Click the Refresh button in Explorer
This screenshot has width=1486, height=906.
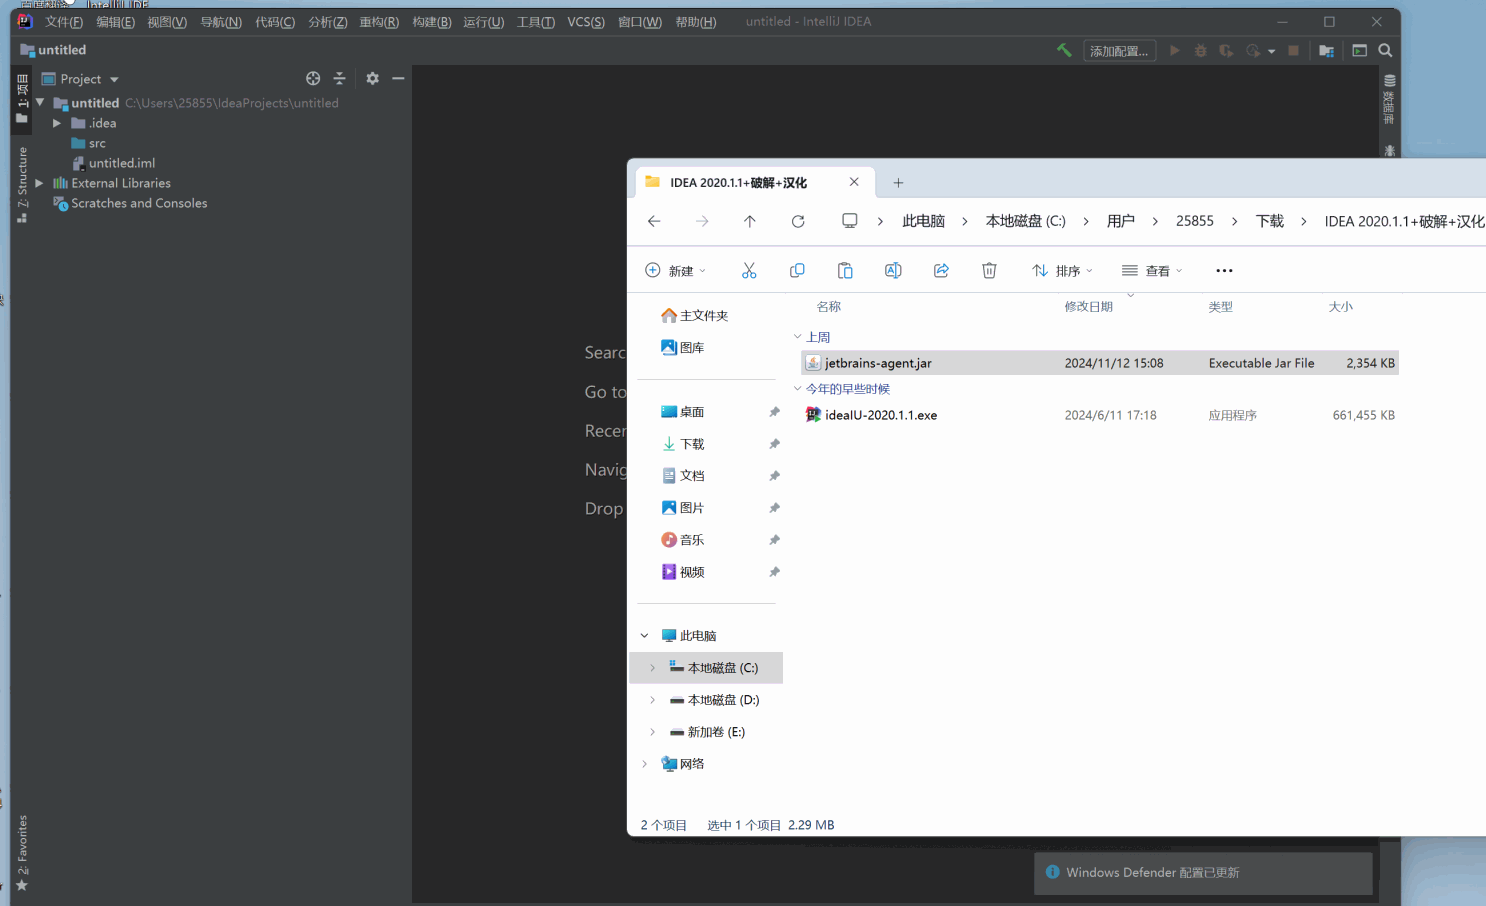(798, 221)
